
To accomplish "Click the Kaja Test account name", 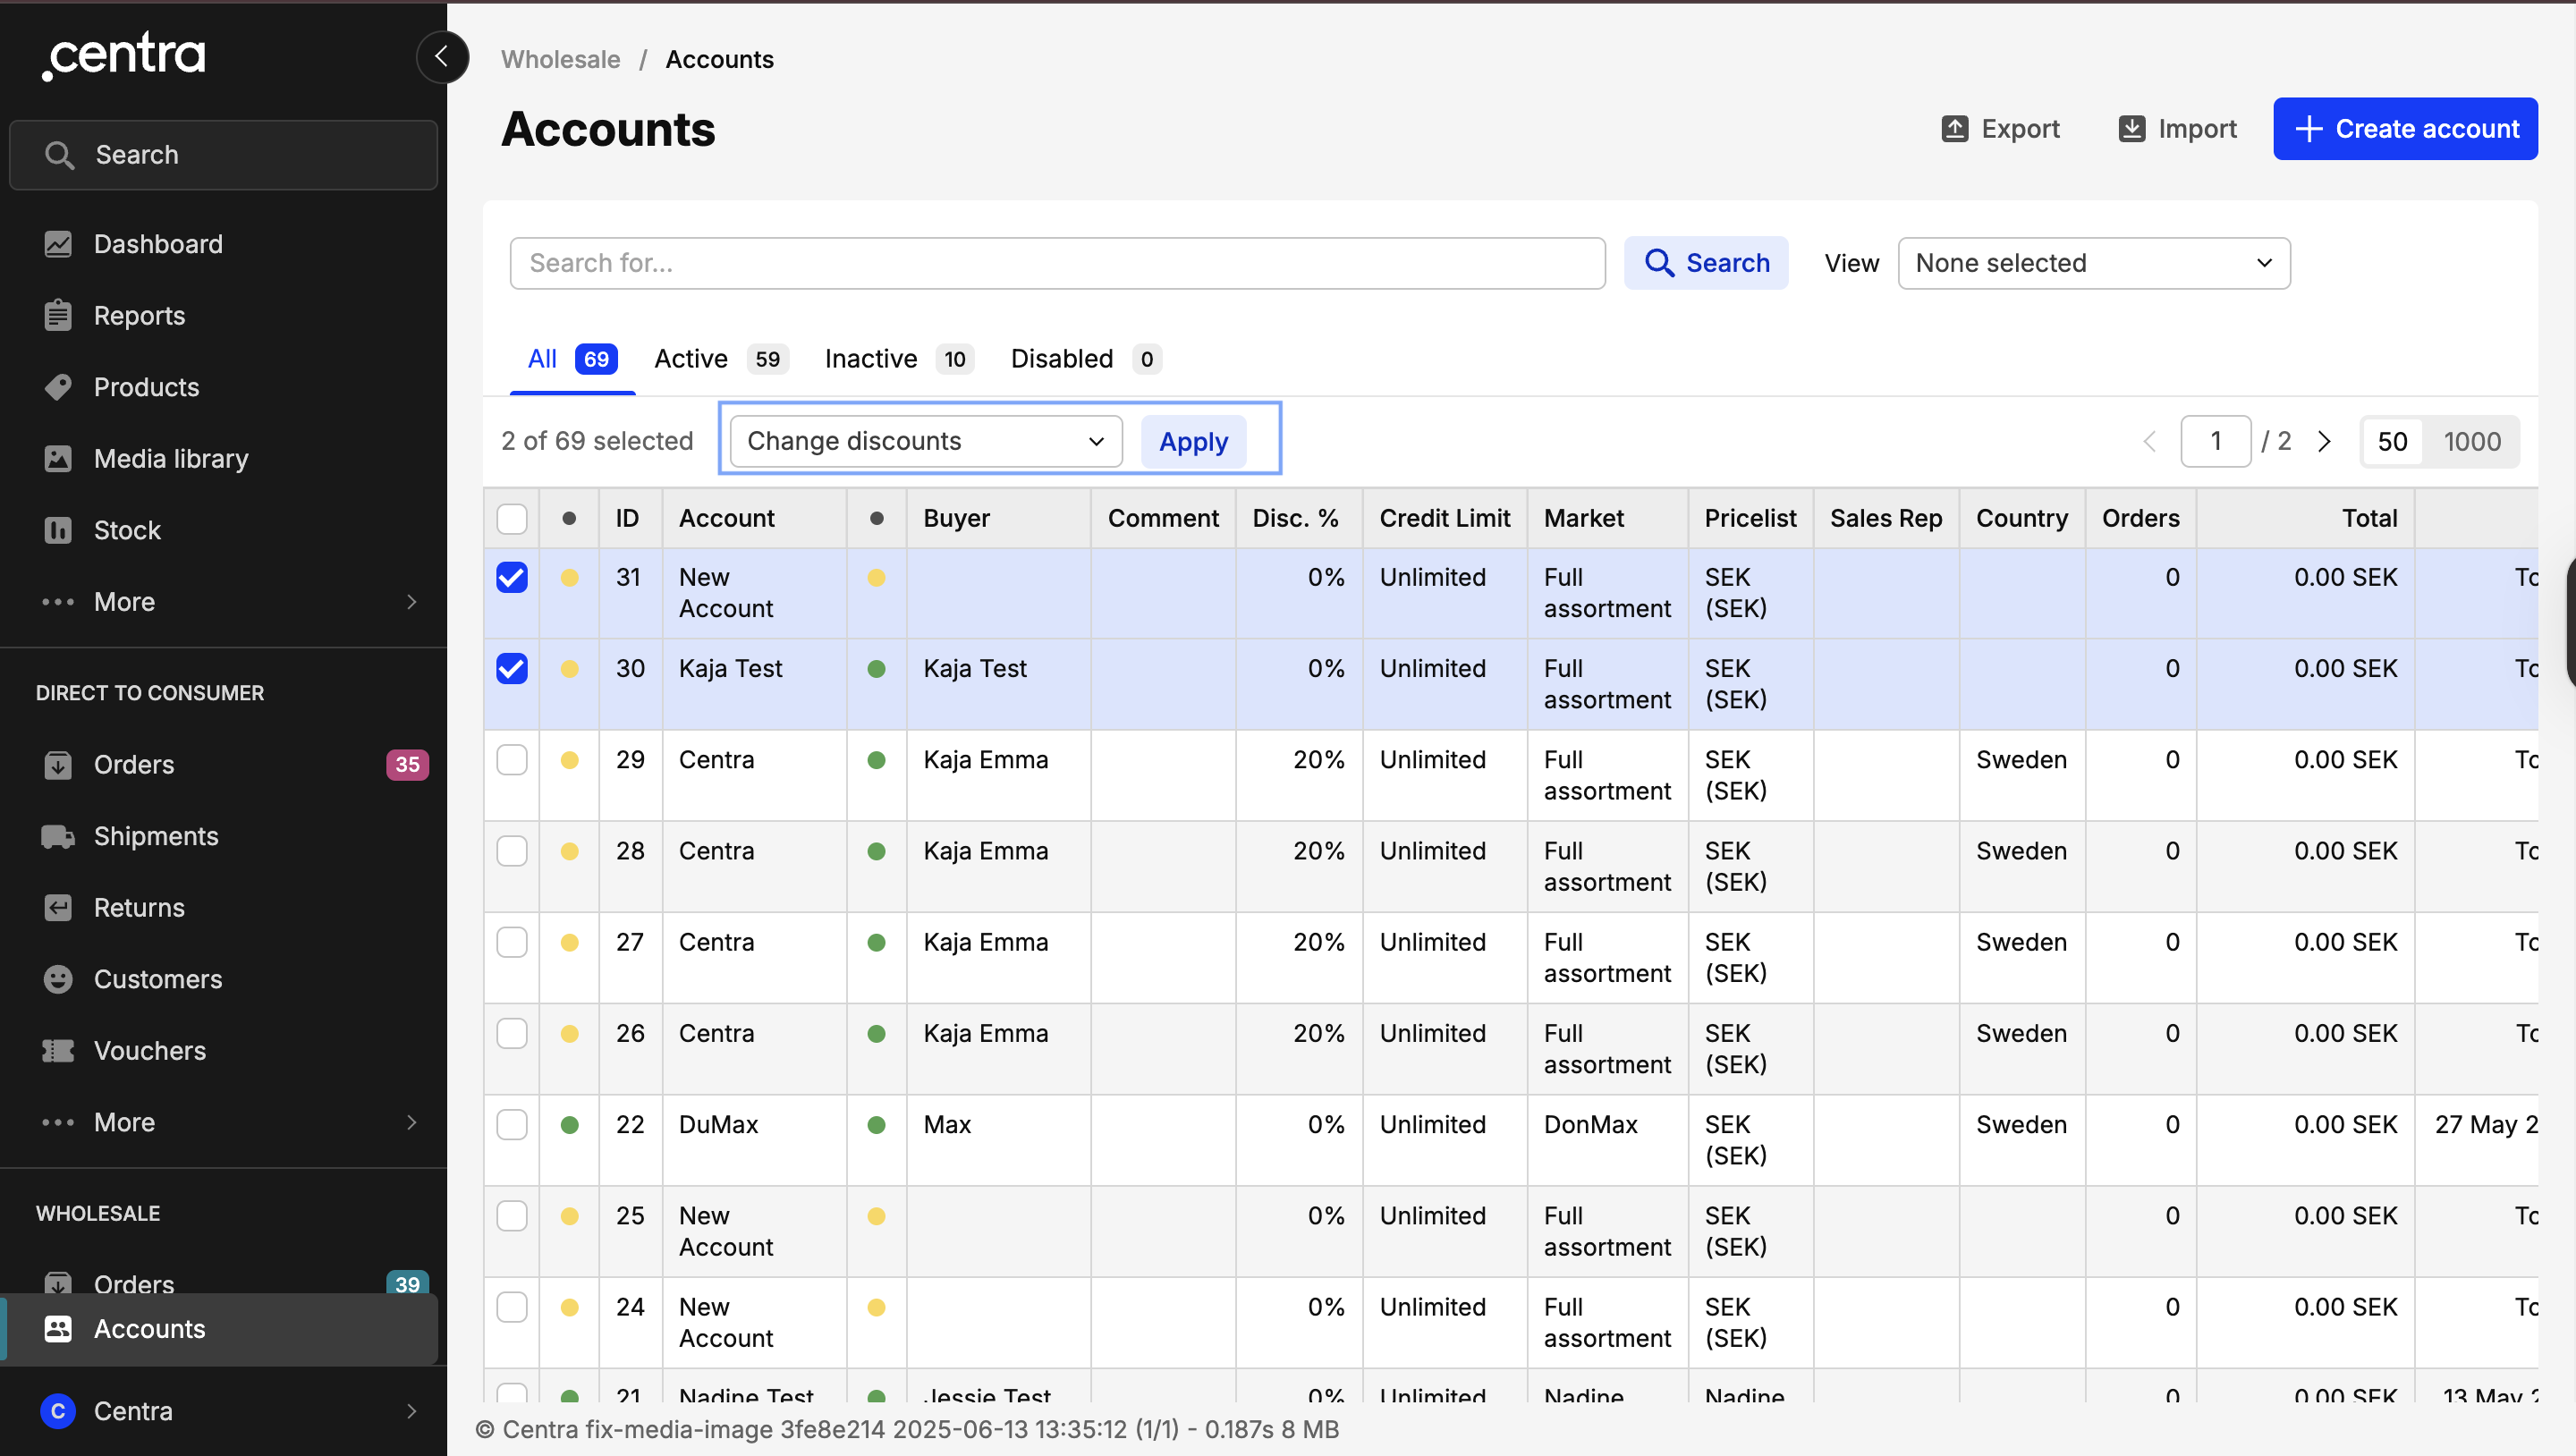I will [730, 668].
